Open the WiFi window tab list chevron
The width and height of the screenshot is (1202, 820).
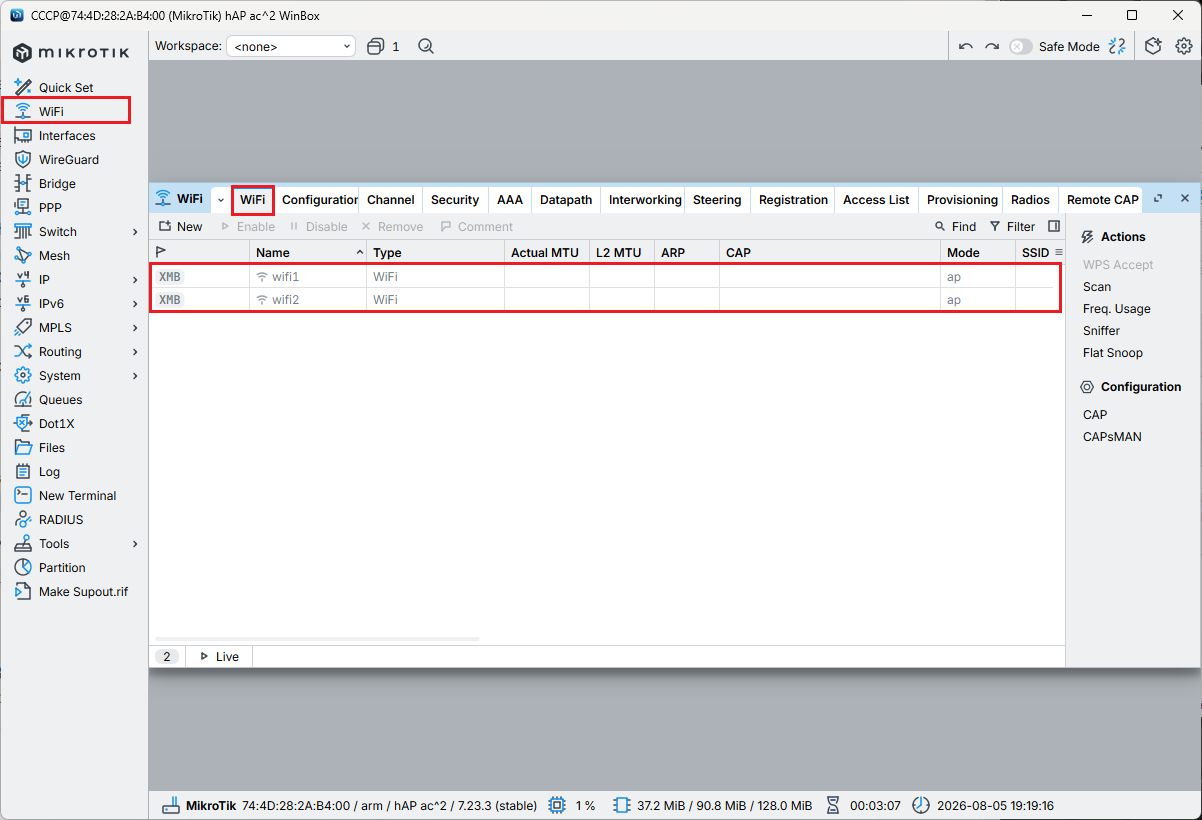pyautogui.click(x=221, y=200)
